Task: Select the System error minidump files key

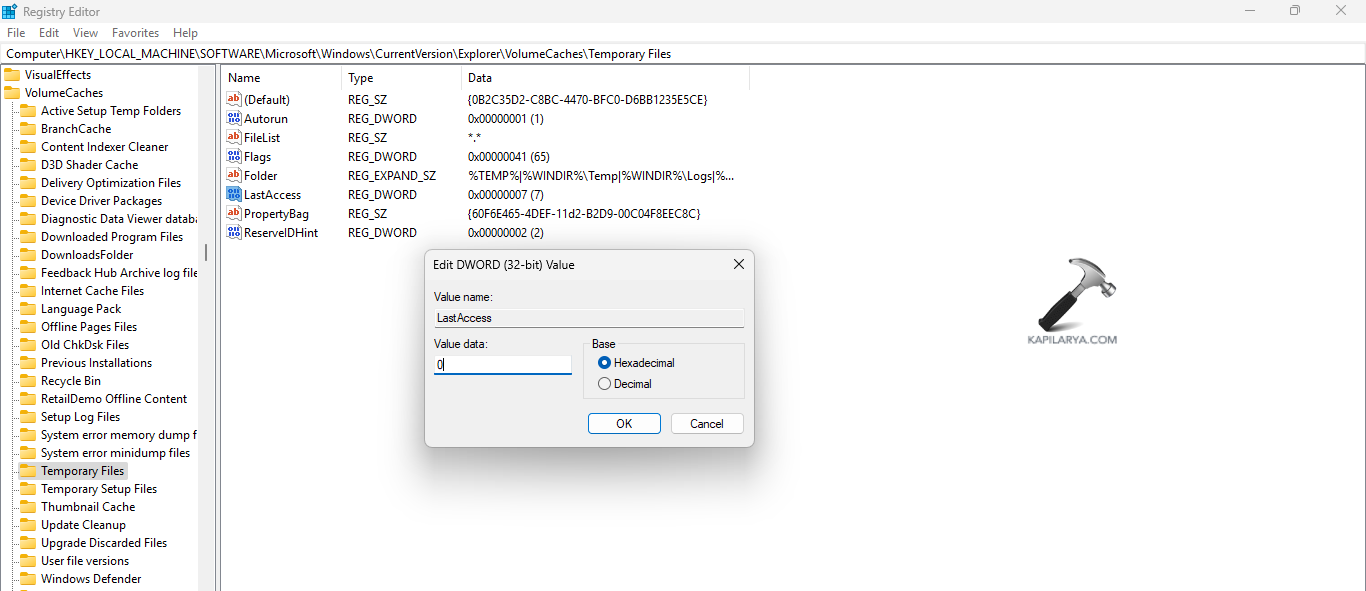Action: (115, 453)
